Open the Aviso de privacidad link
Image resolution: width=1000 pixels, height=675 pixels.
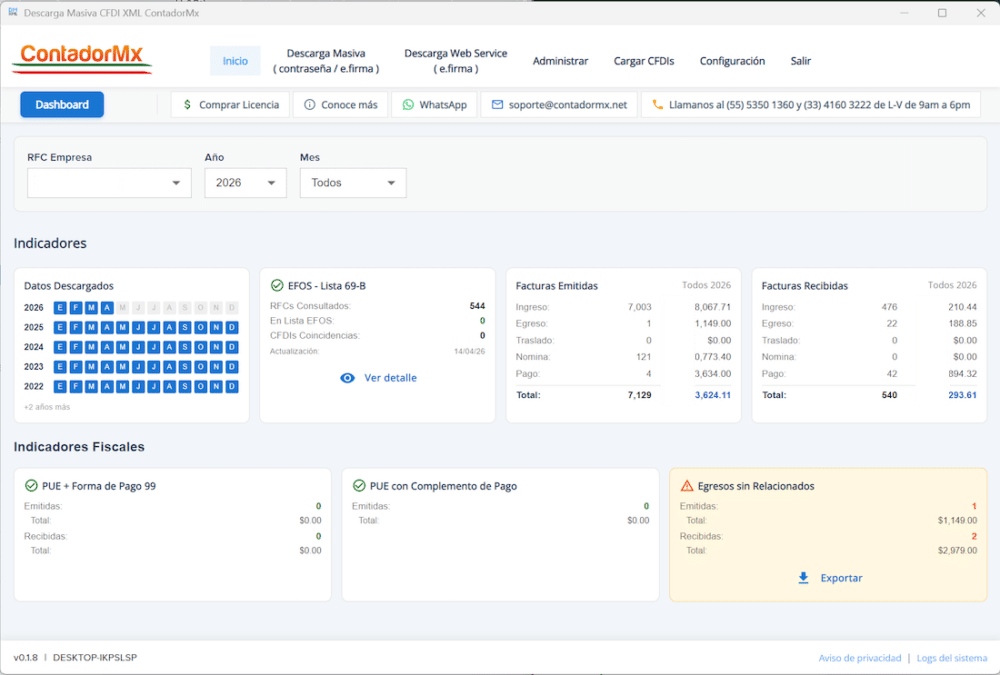[860, 657]
